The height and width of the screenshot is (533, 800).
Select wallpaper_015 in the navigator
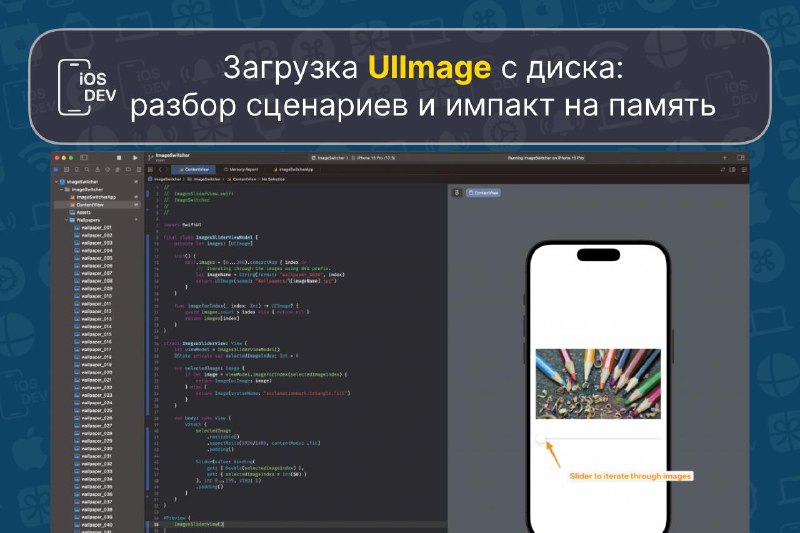97,334
